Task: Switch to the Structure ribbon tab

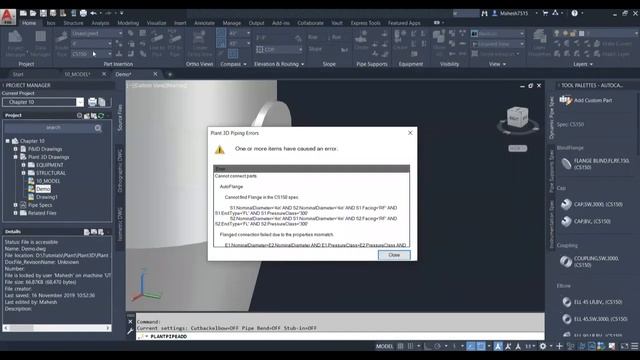Action: point(73,23)
